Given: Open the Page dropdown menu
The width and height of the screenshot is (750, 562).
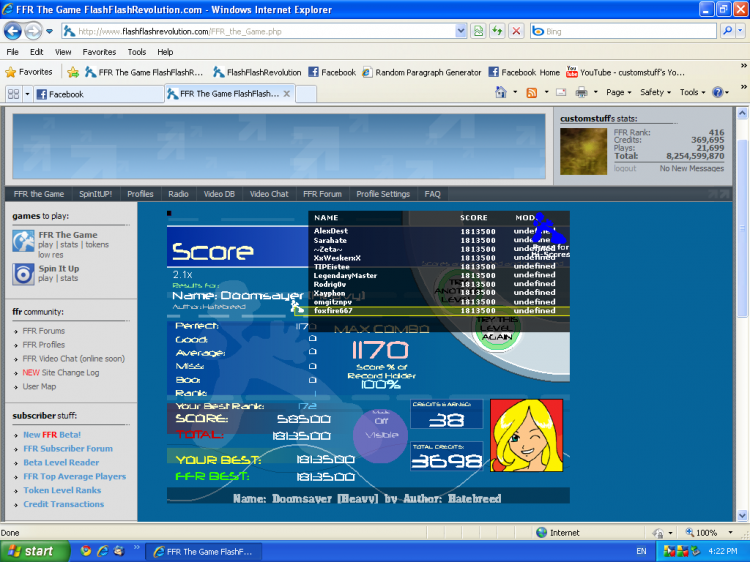Looking at the screenshot, I should [x=619, y=93].
